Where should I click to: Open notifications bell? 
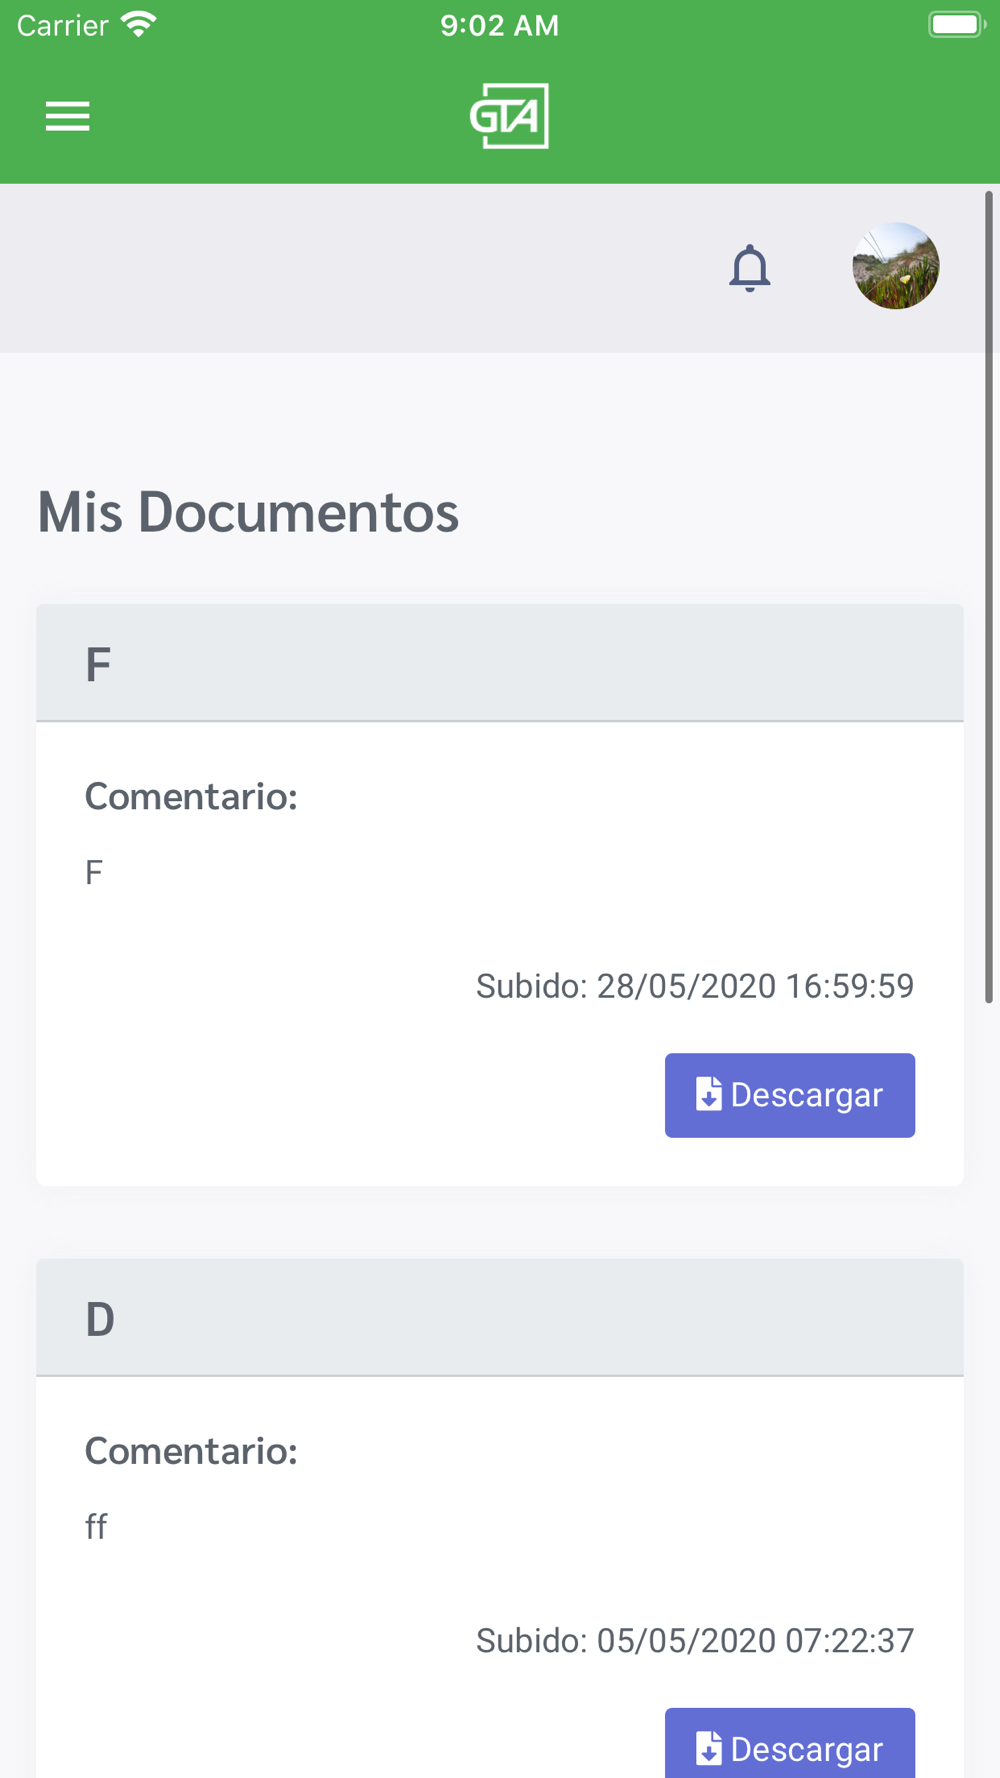click(749, 268)
